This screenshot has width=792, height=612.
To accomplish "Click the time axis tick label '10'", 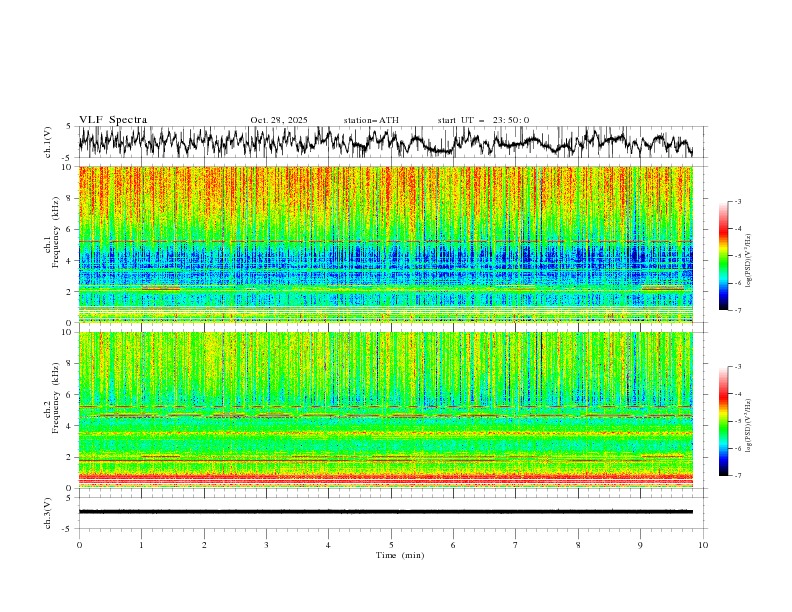I will tap(703, 545).
